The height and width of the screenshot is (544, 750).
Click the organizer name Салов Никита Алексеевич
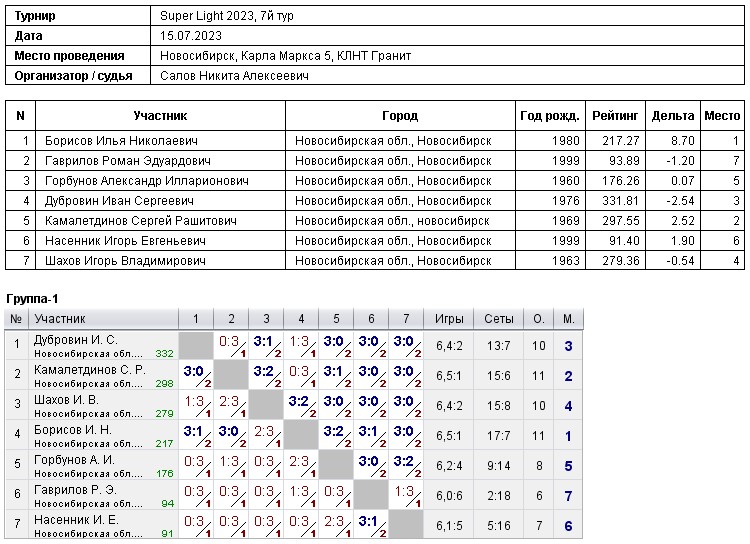(234, 76)
